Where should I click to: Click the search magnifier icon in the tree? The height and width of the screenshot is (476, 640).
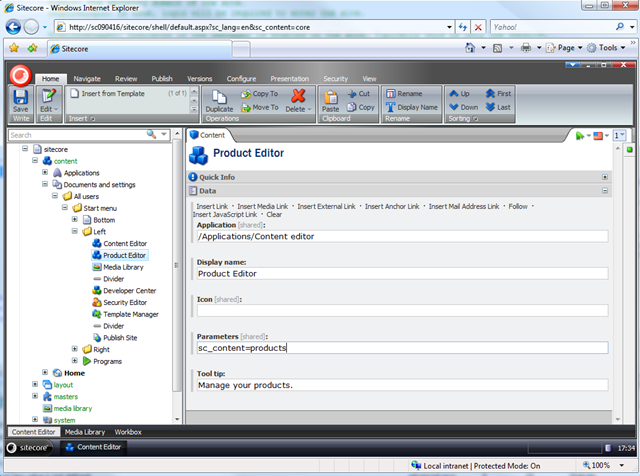(x=151, y=134)
